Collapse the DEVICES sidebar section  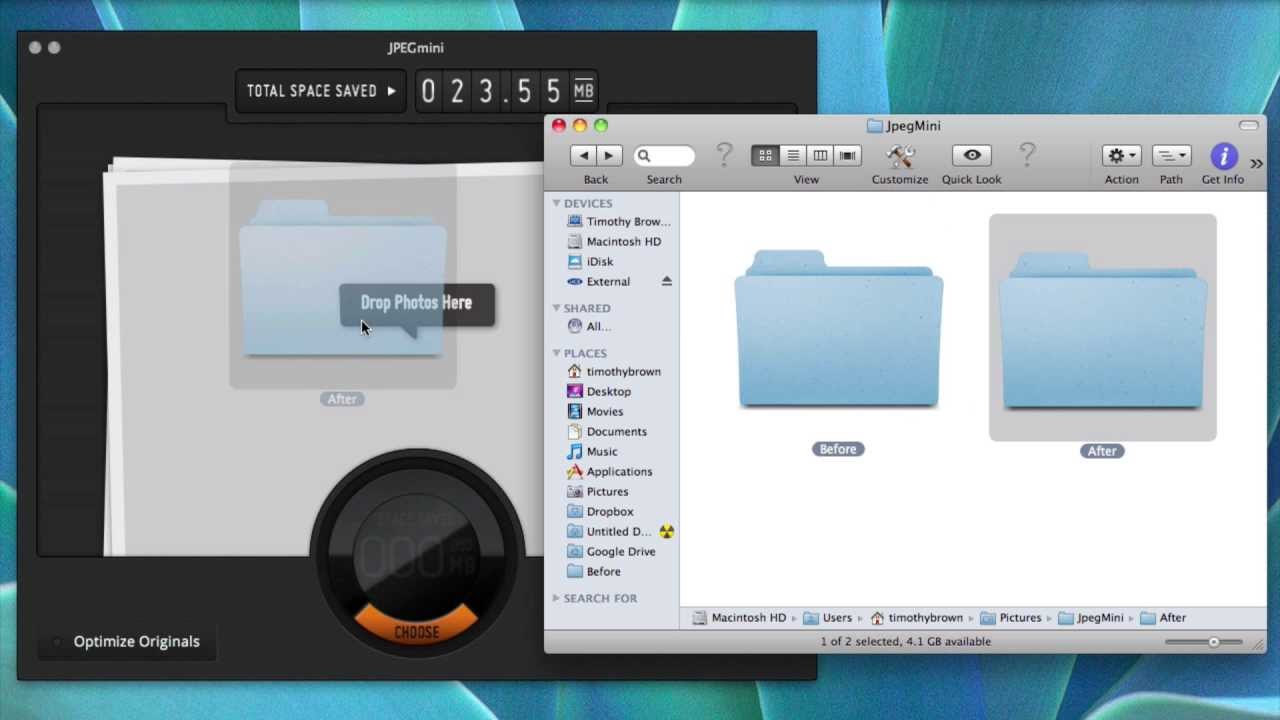point(556,203)
